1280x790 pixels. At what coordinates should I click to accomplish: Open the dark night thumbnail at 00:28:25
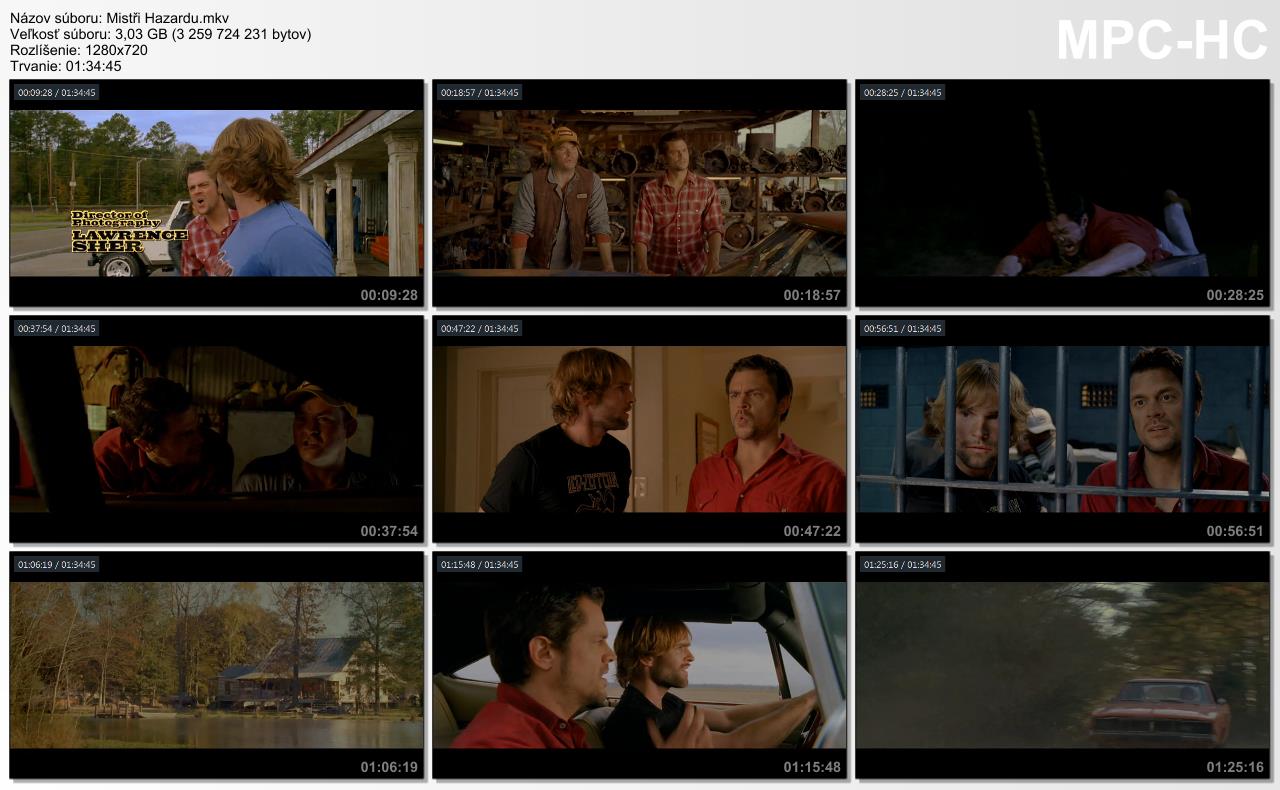[x=1062, y=193]
